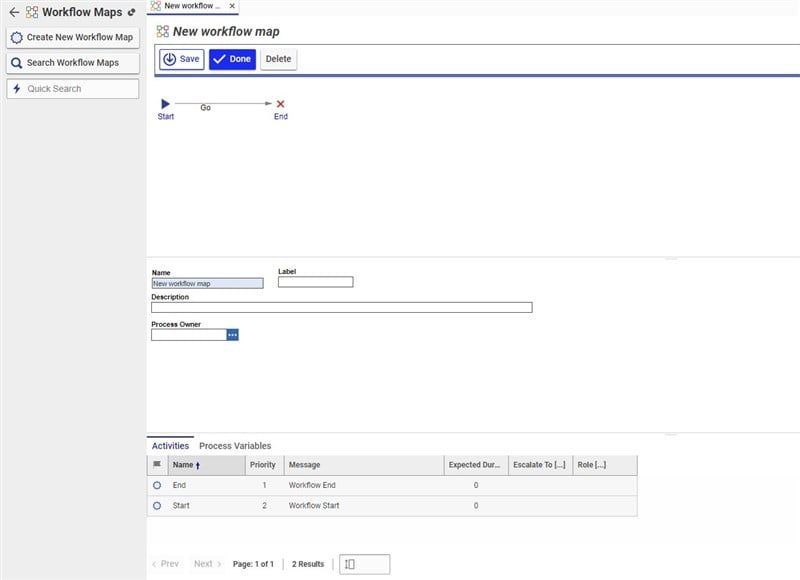Click the table menu icon in header row
Image resolution: width=800 pixels, height=580 pixels.
157,465
